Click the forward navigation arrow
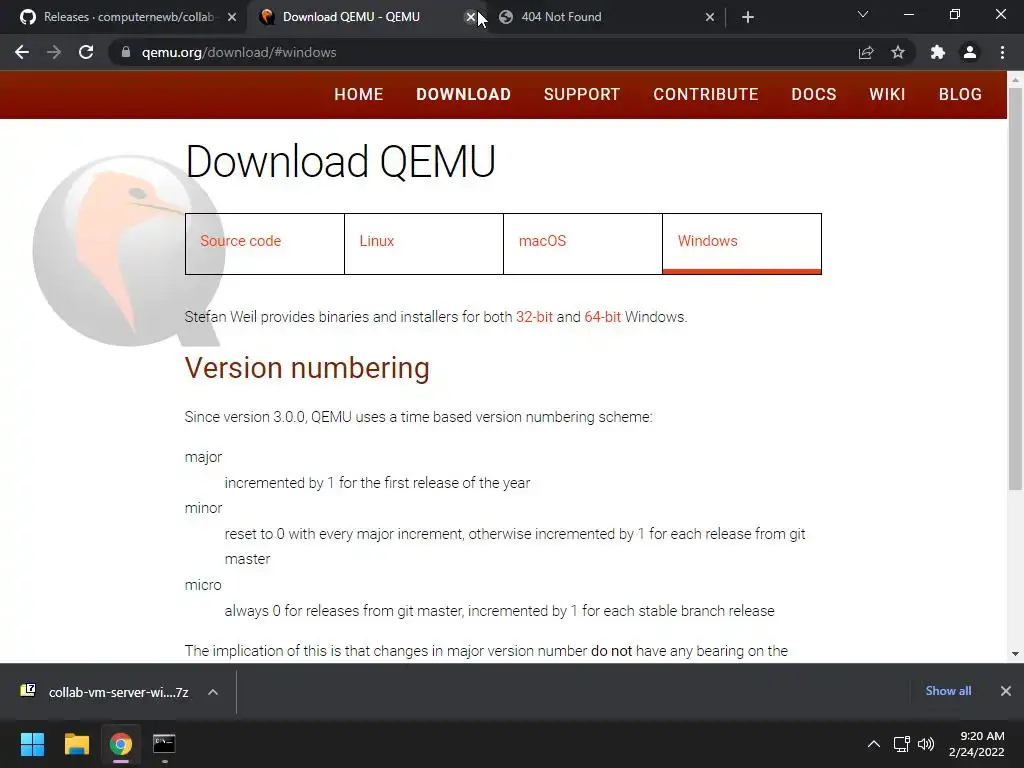 coord(54,52)
